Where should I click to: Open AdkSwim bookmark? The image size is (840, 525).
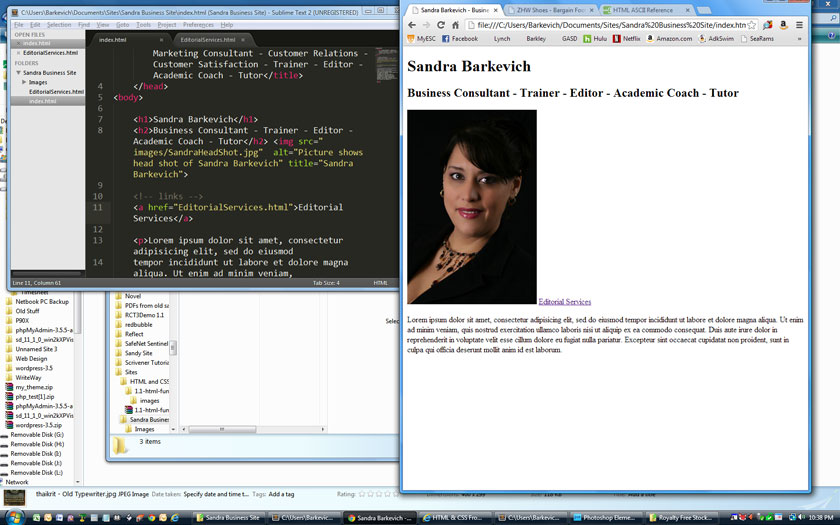716,39
